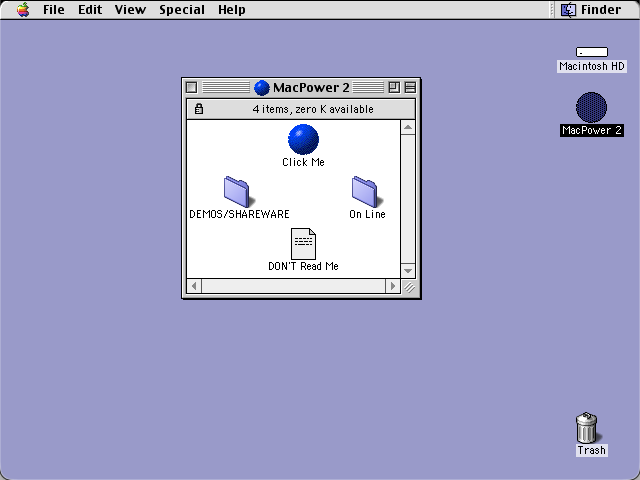
Task: Click the lock icon in window header
Action: [199, 109]
